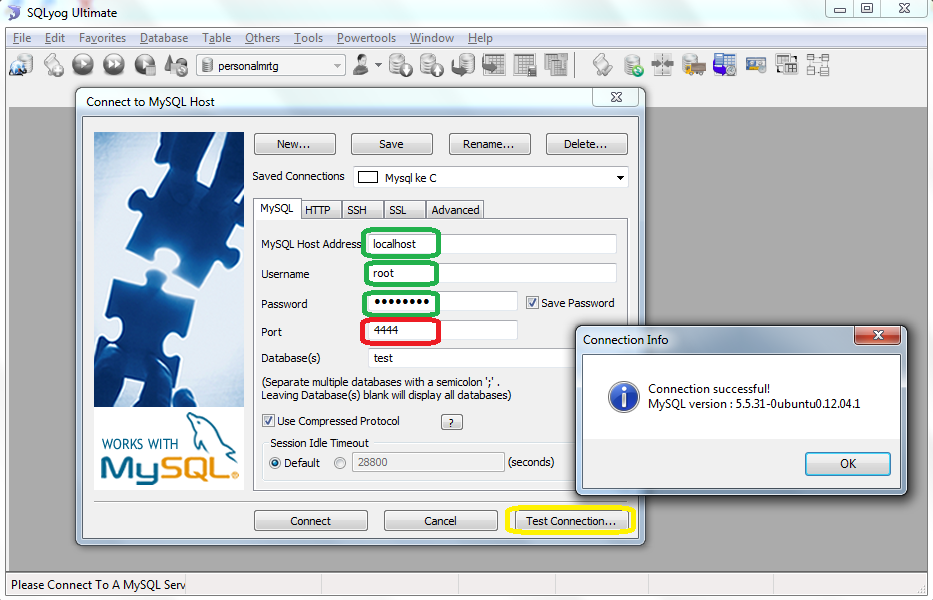933x600 pixels.
Task: Click the Save connection button
Action: (392, 144)
